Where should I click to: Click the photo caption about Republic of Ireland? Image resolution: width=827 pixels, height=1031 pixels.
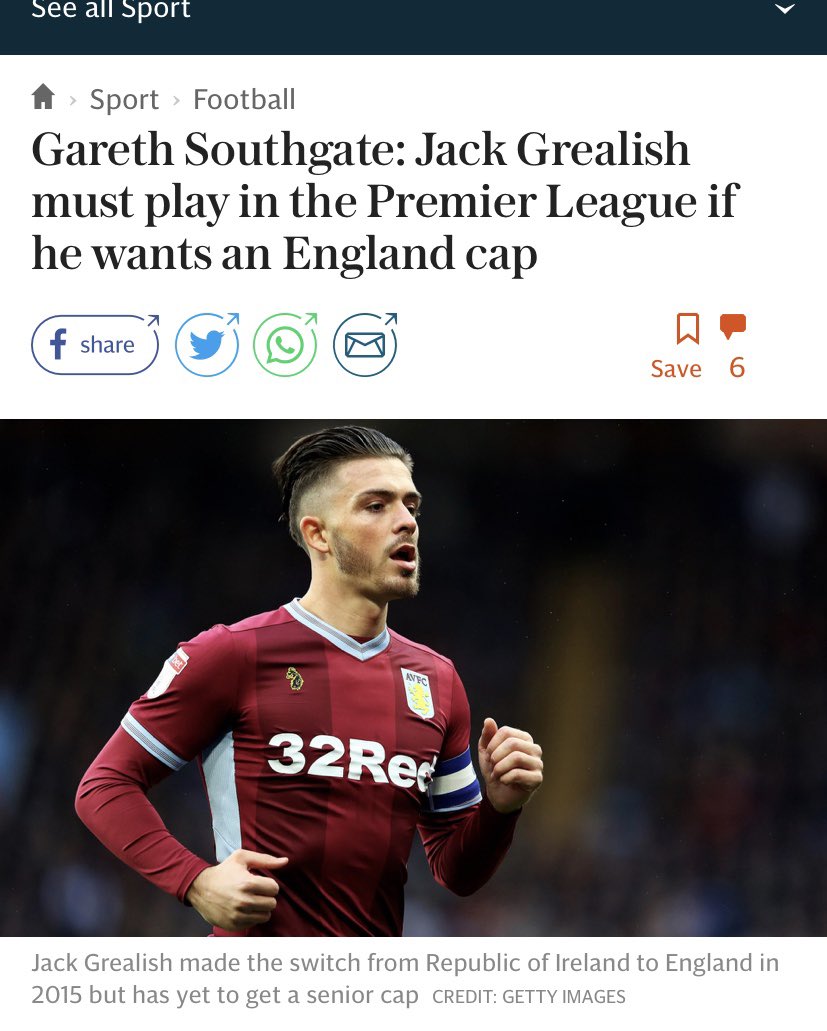pyautogui.click(x=405, y=978)
